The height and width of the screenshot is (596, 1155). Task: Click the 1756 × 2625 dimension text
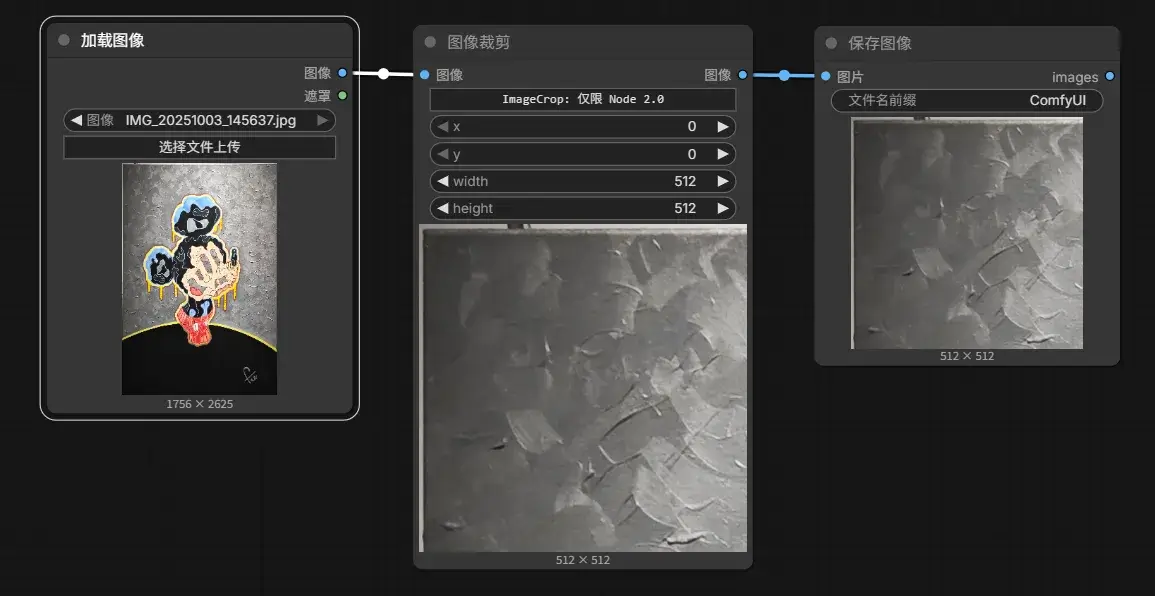(200, 404)
